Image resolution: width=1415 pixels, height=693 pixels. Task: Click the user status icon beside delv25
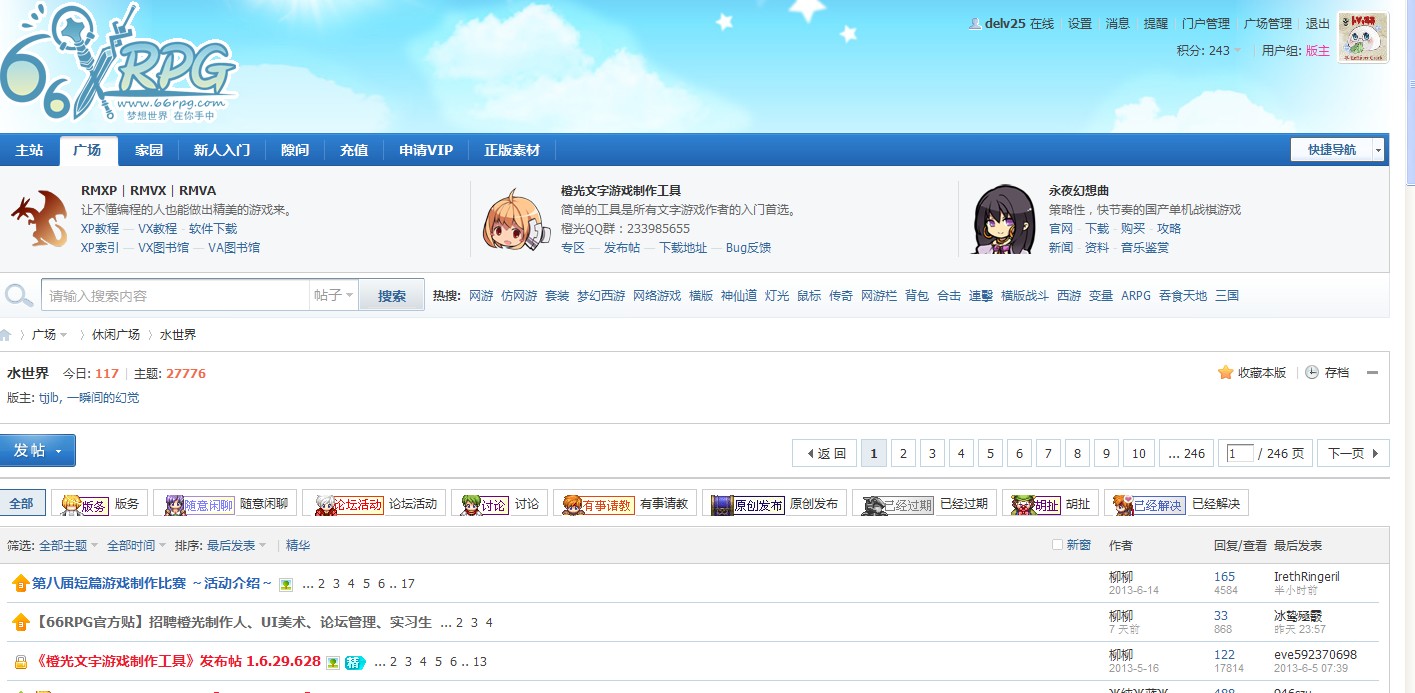point(974,24)
